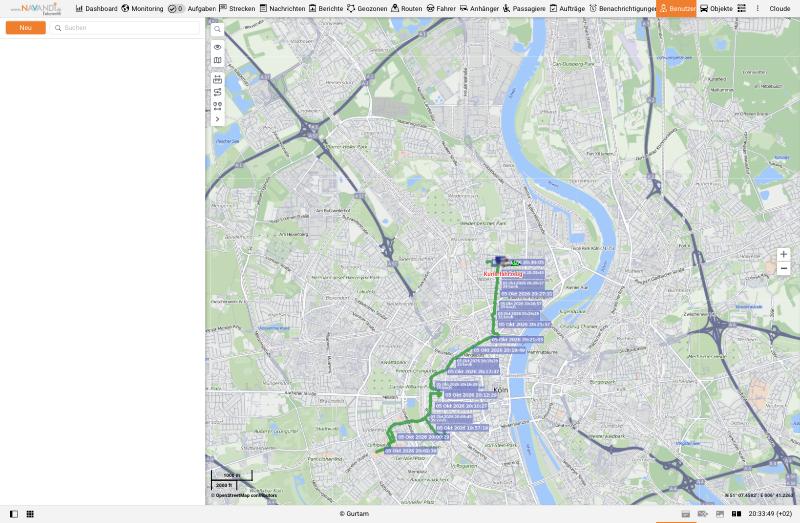Open the Cloude user account menu
Viewport: 800px width, 523px height.
(x=780, y=9)
